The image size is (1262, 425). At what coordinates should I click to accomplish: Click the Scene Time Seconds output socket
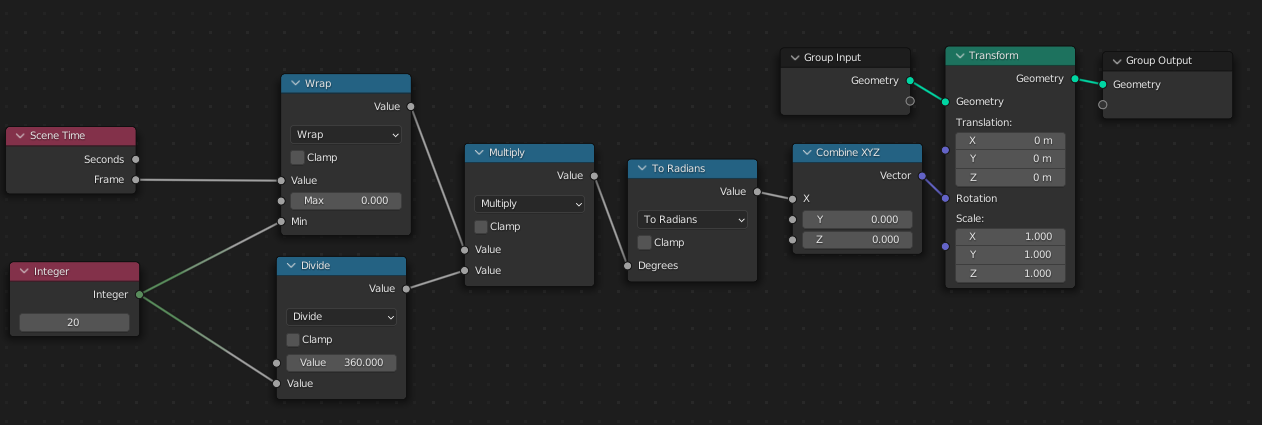point(136,159)
